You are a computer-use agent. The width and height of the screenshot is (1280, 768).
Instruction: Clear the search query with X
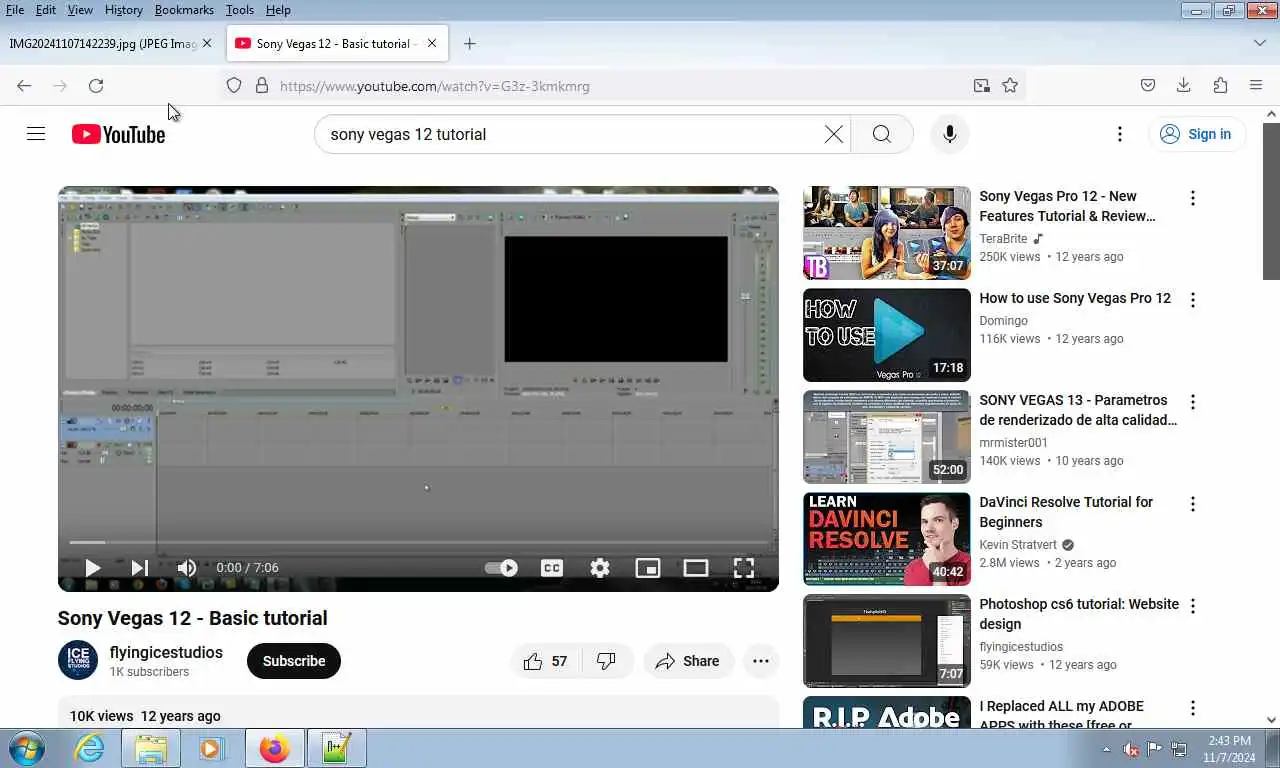pos(833,134)
